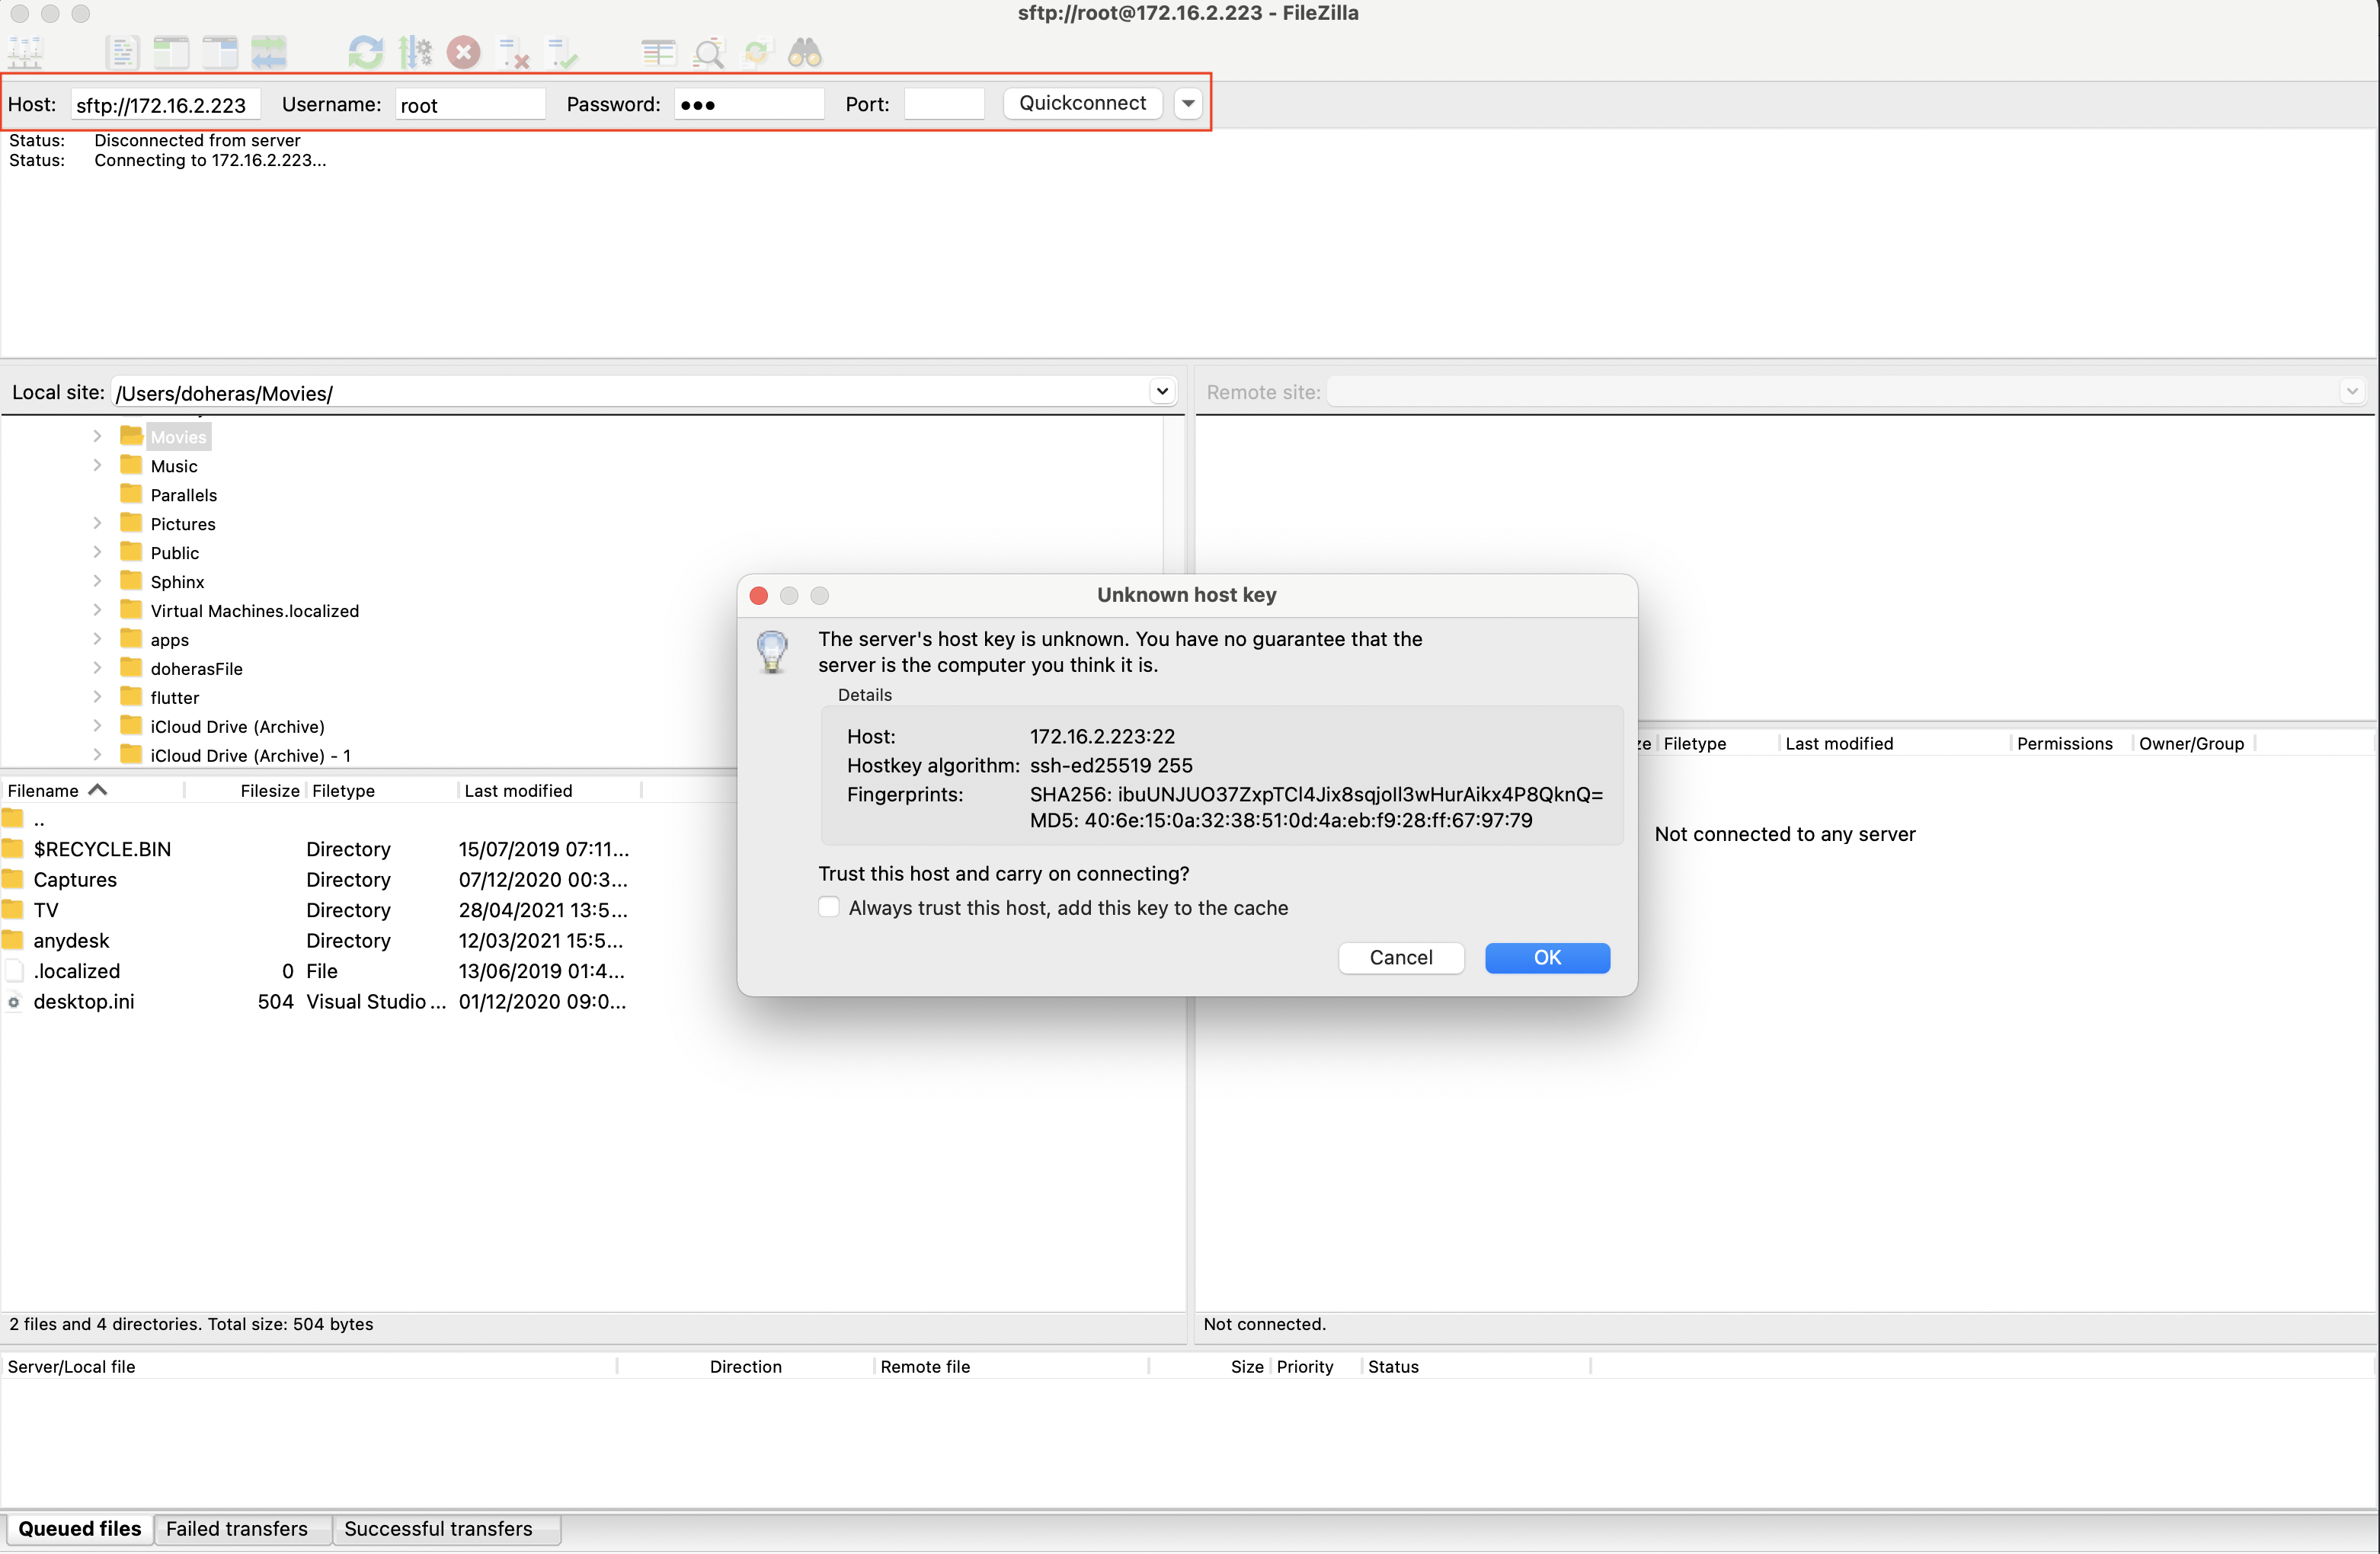Click the Direction column in transfer queue
This screenshot has width=2380, height=1554.
tap(745, 1366)
